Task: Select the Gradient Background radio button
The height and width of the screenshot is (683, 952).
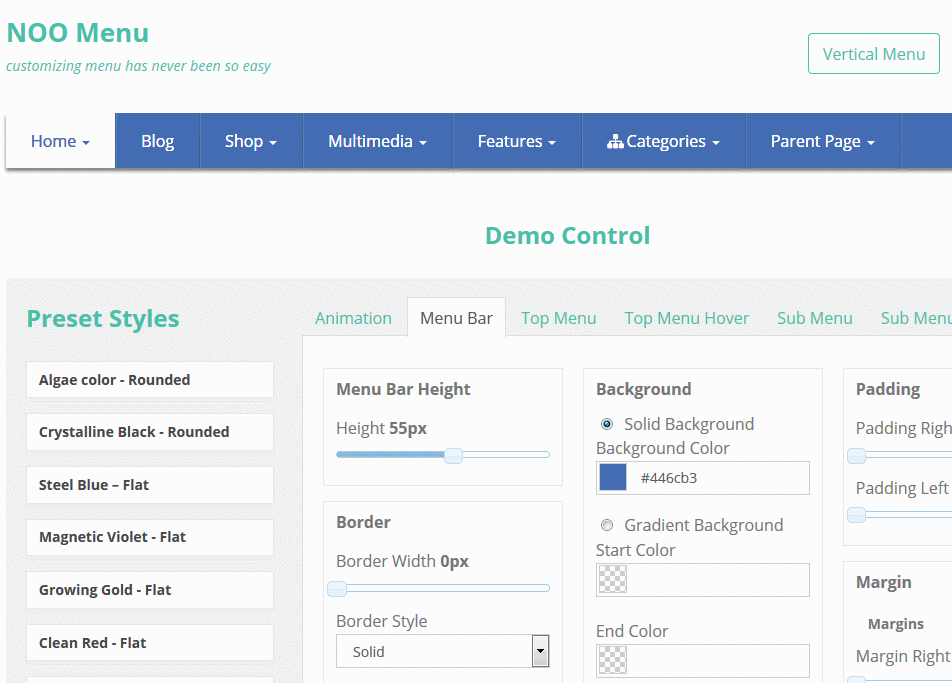Action: click(x=607, y=525)
